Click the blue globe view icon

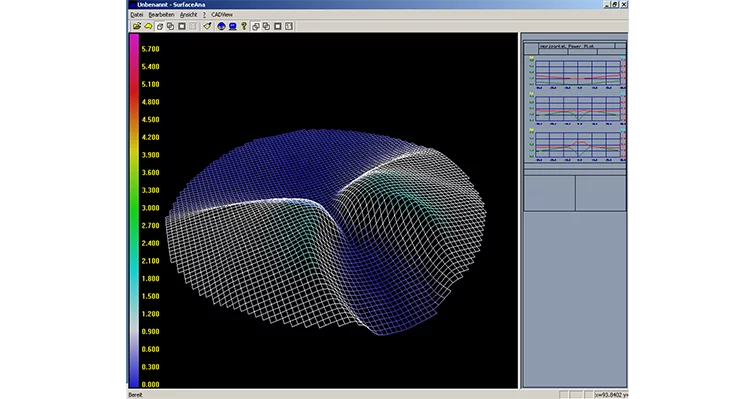221,26
